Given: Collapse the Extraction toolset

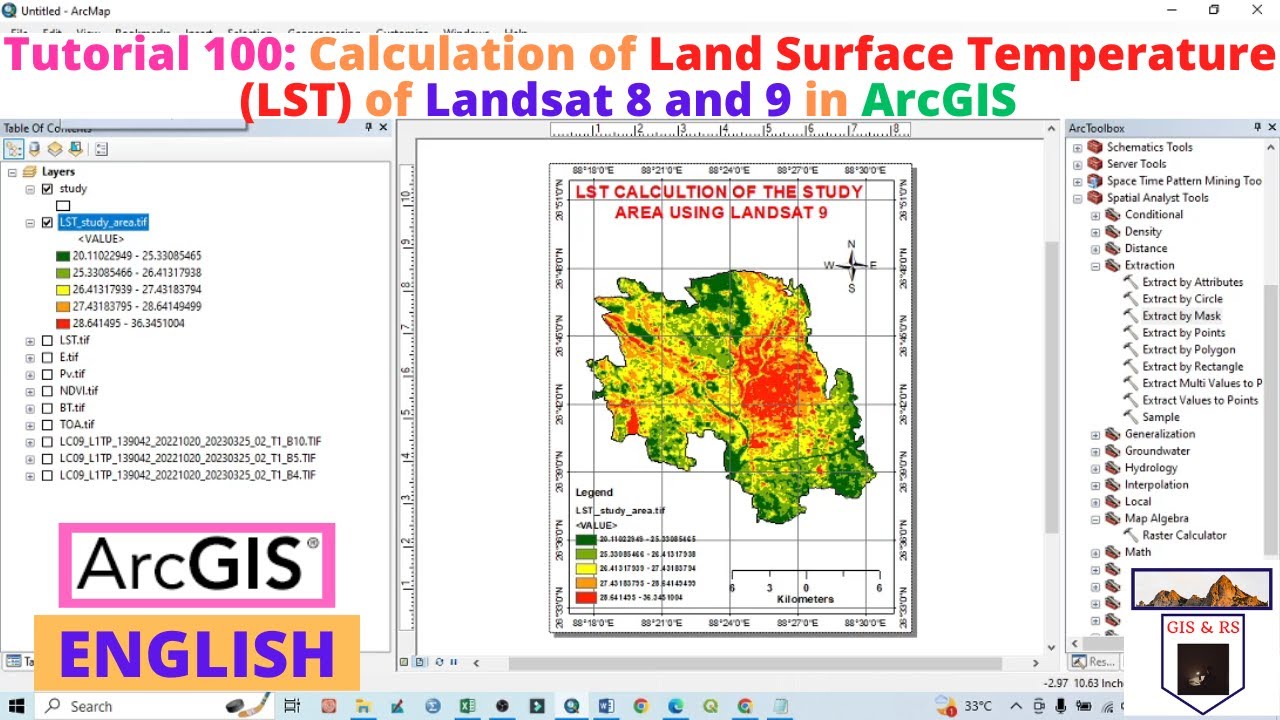Looking at the screenshot, I should coord(1095,266).
